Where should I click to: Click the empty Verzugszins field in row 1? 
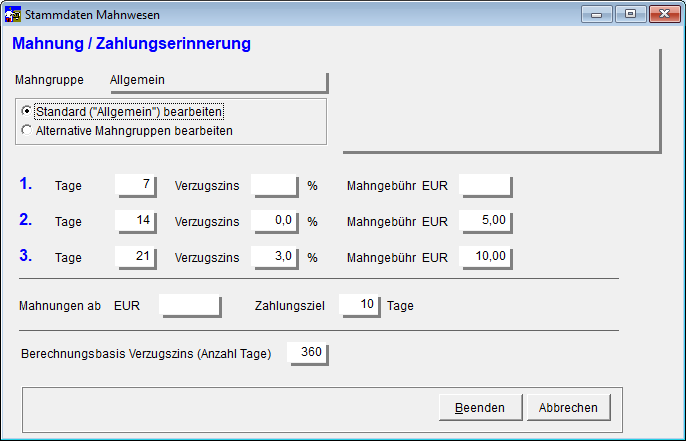click(x=275, y=185)
